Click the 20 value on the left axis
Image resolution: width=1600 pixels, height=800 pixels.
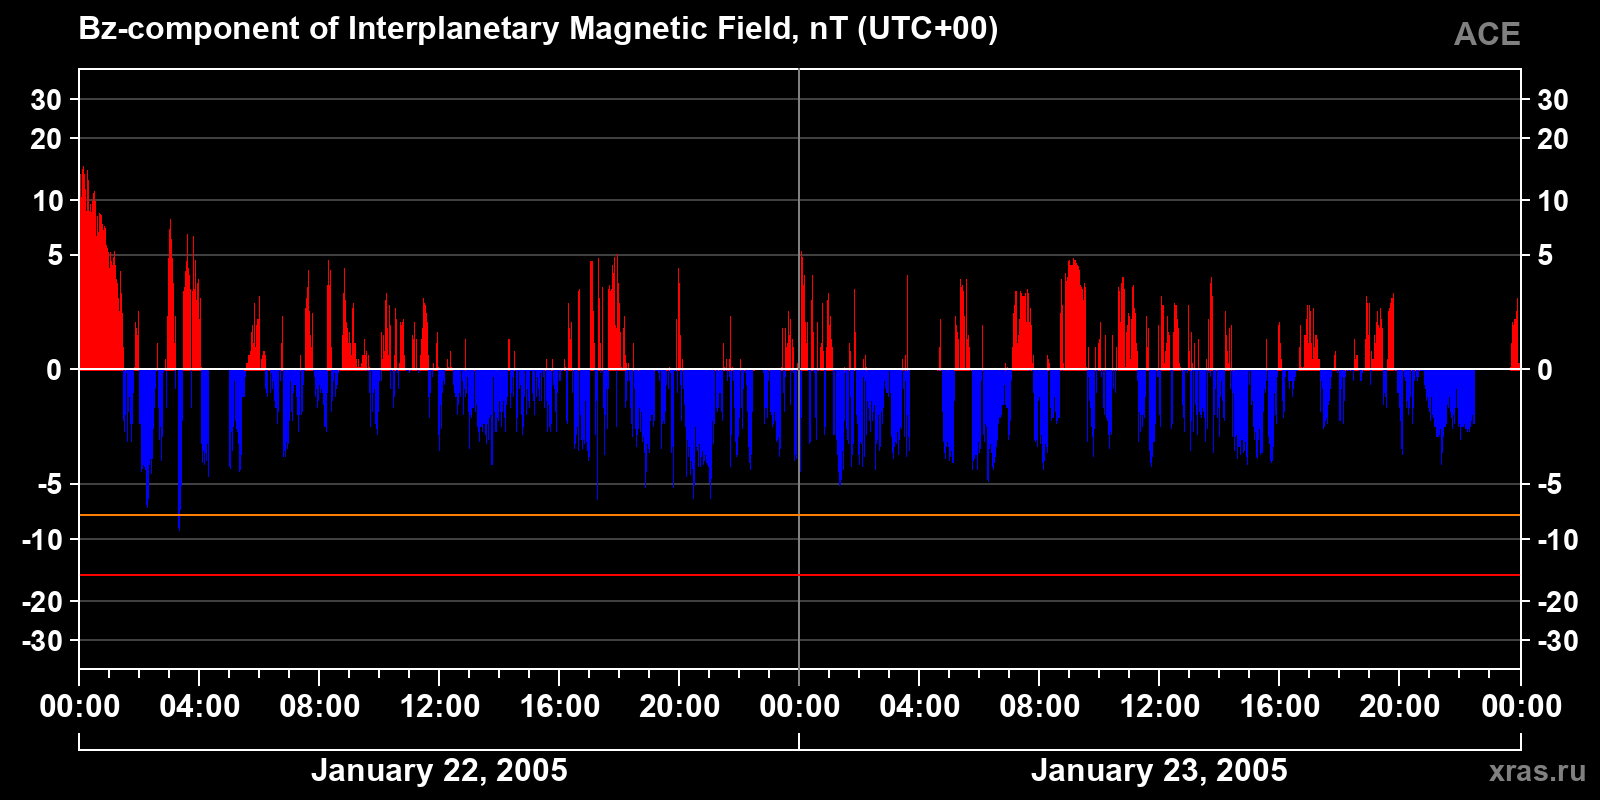[47, 139]
